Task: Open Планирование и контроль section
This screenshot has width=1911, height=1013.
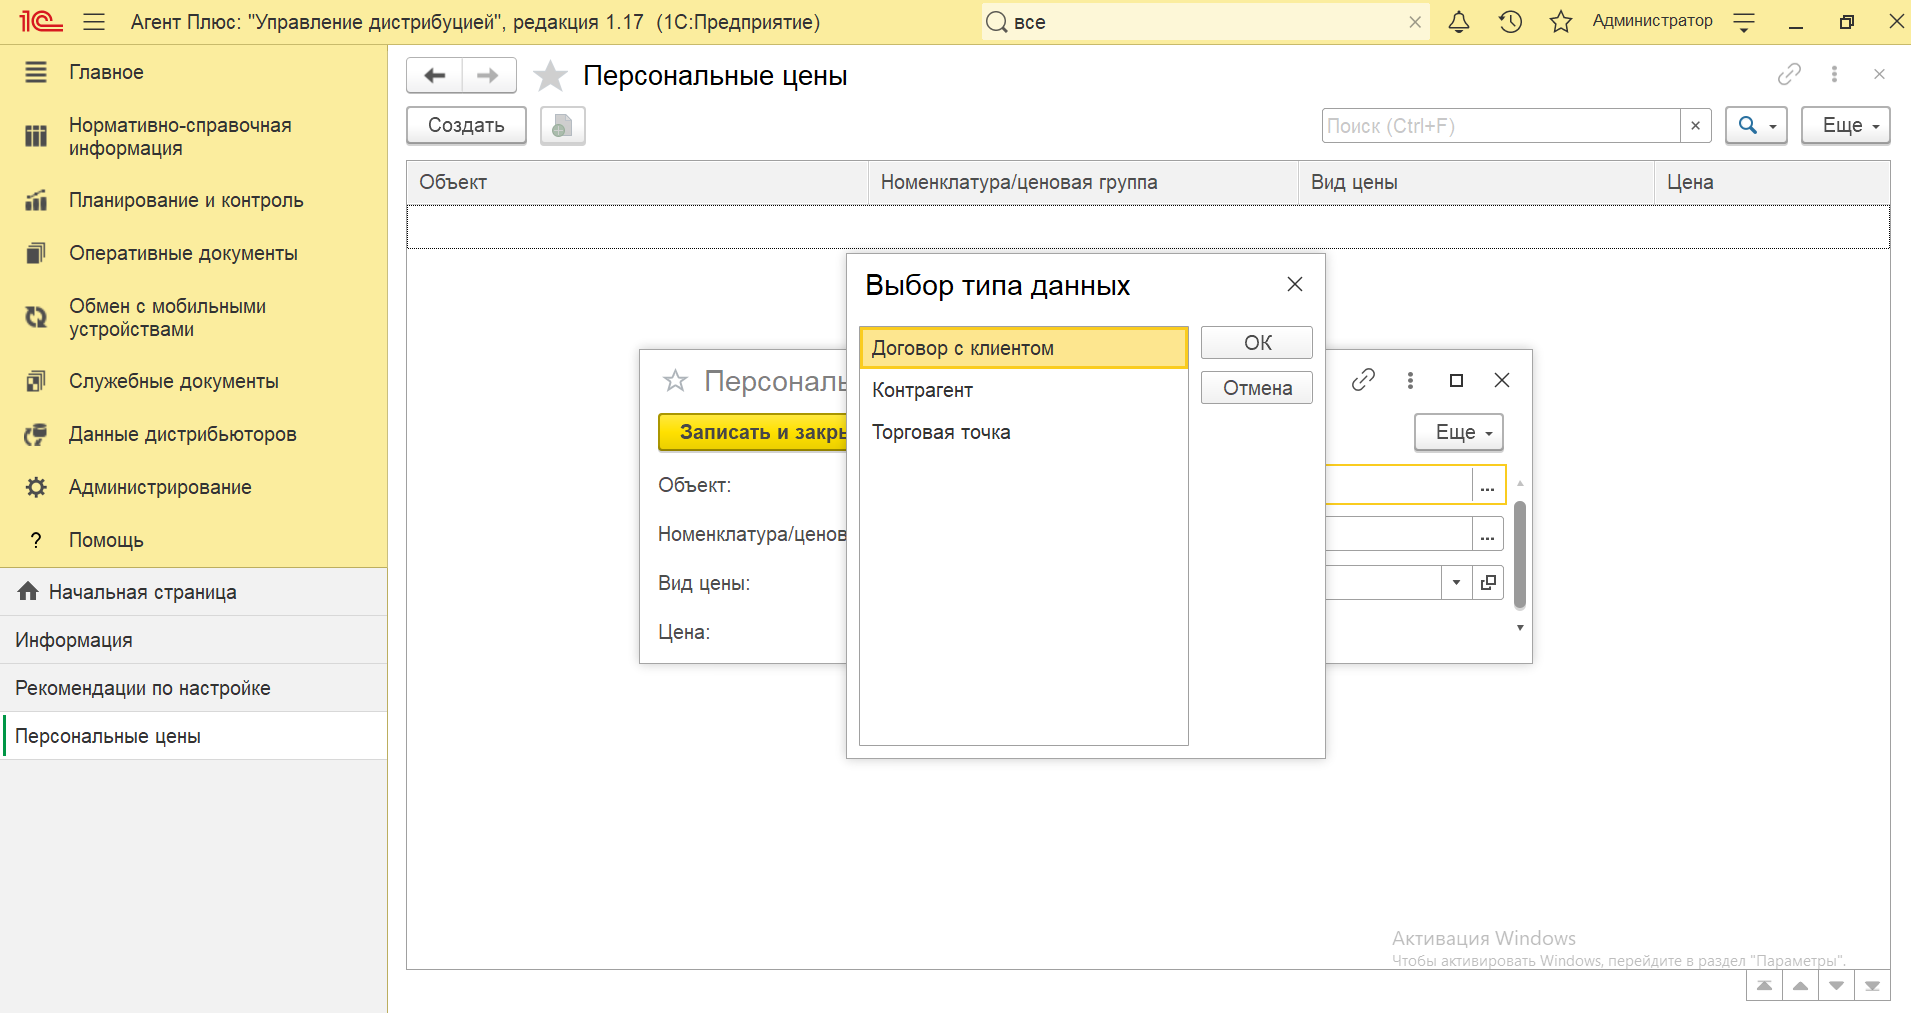Action: coord(193,200)
